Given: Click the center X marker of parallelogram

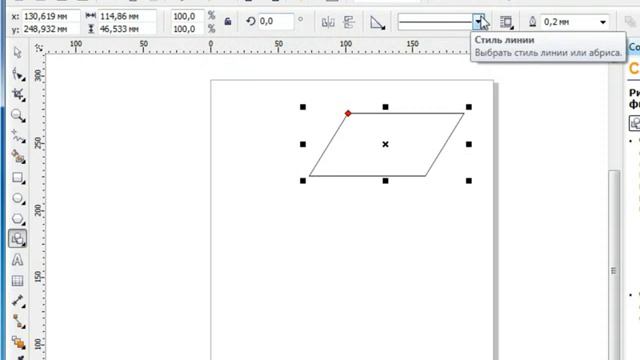Looking at the screenshot, I should coord(385,144).
